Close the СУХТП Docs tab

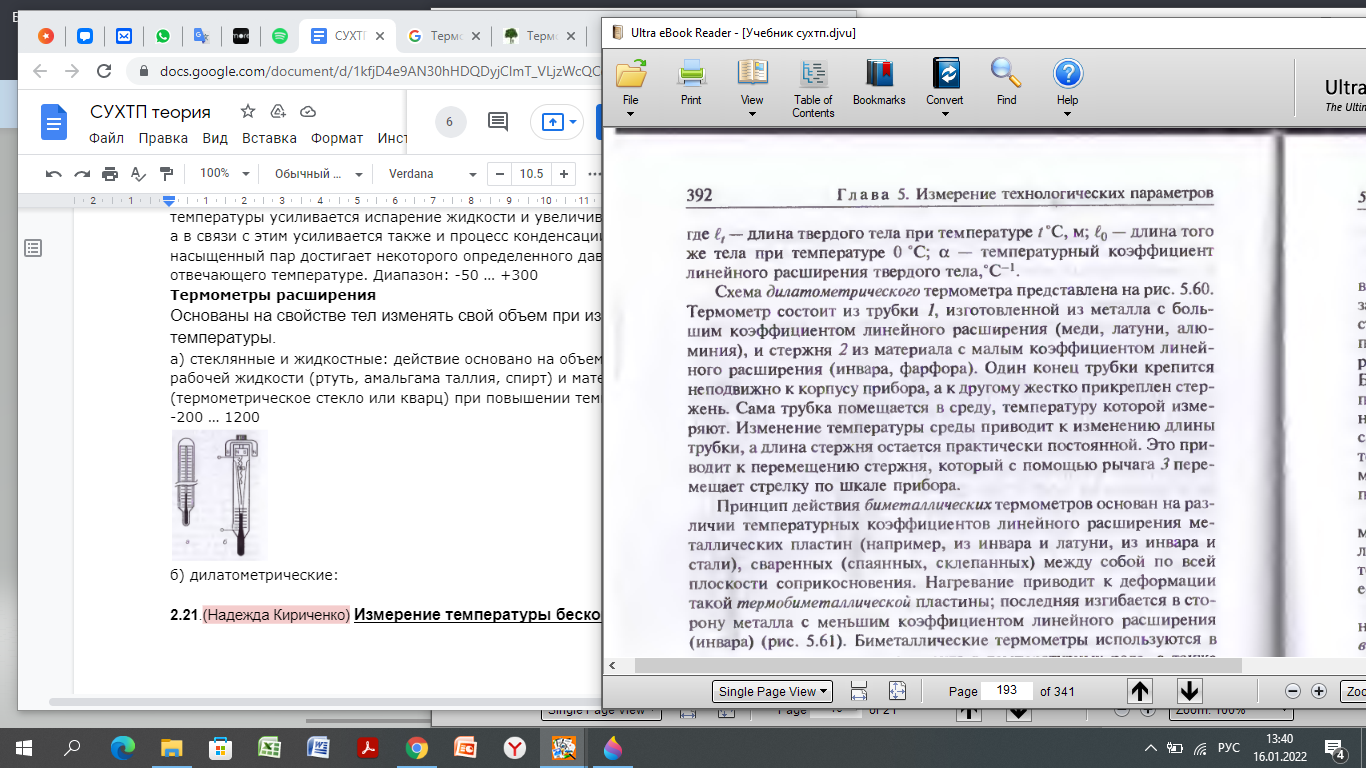coord(381,36)
